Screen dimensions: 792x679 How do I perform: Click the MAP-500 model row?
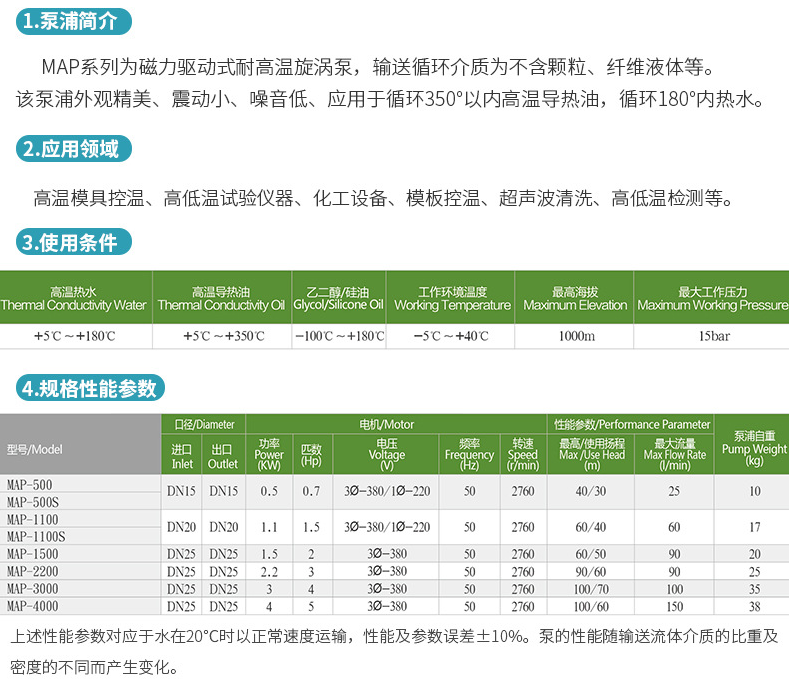[x=80, y=484]
